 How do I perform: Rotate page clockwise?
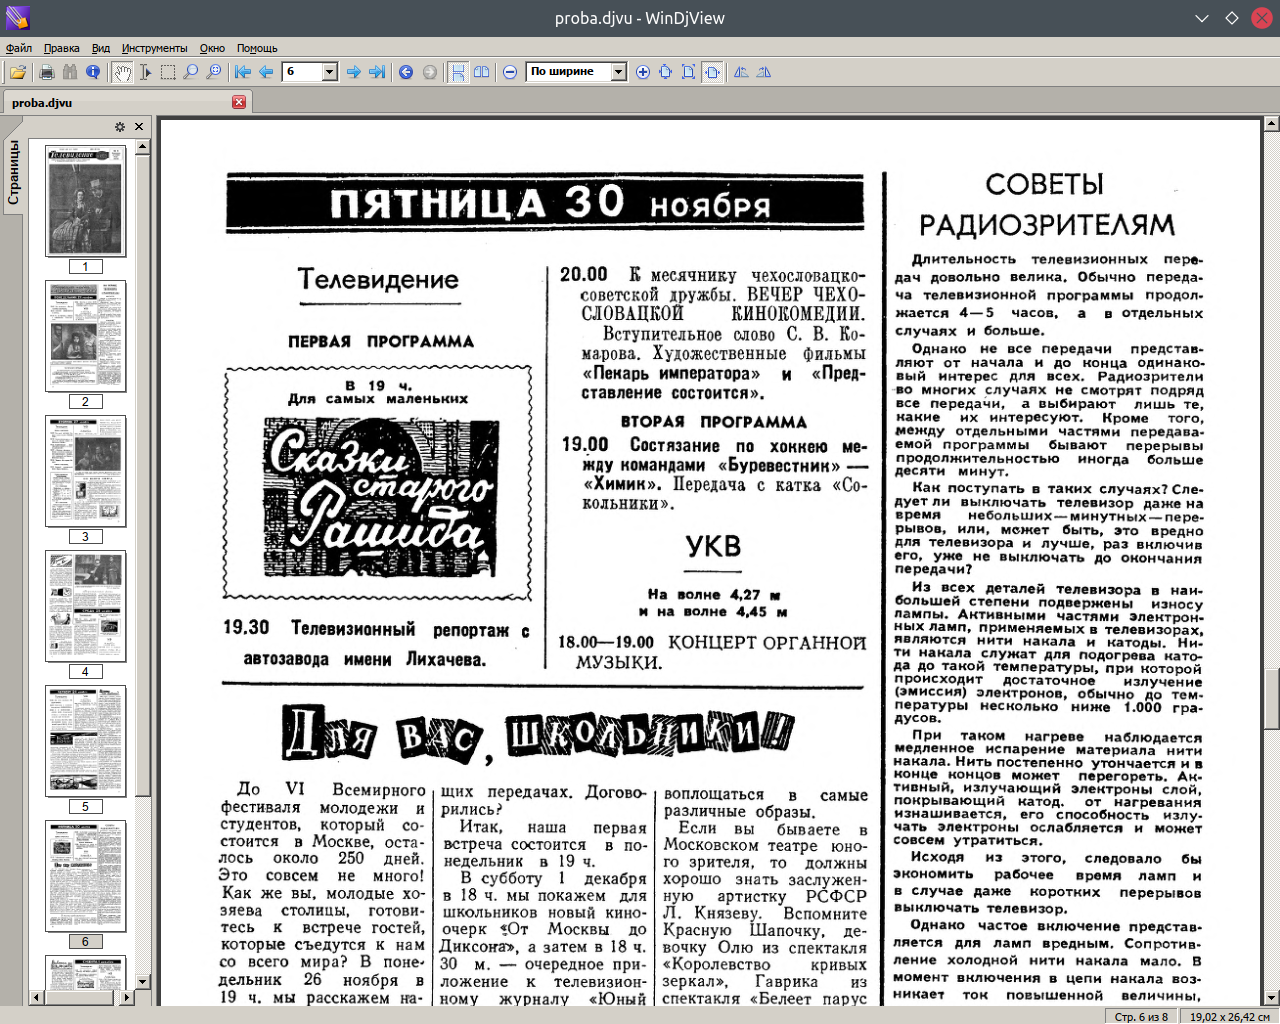pyautogui.click(x=764, y=72)
